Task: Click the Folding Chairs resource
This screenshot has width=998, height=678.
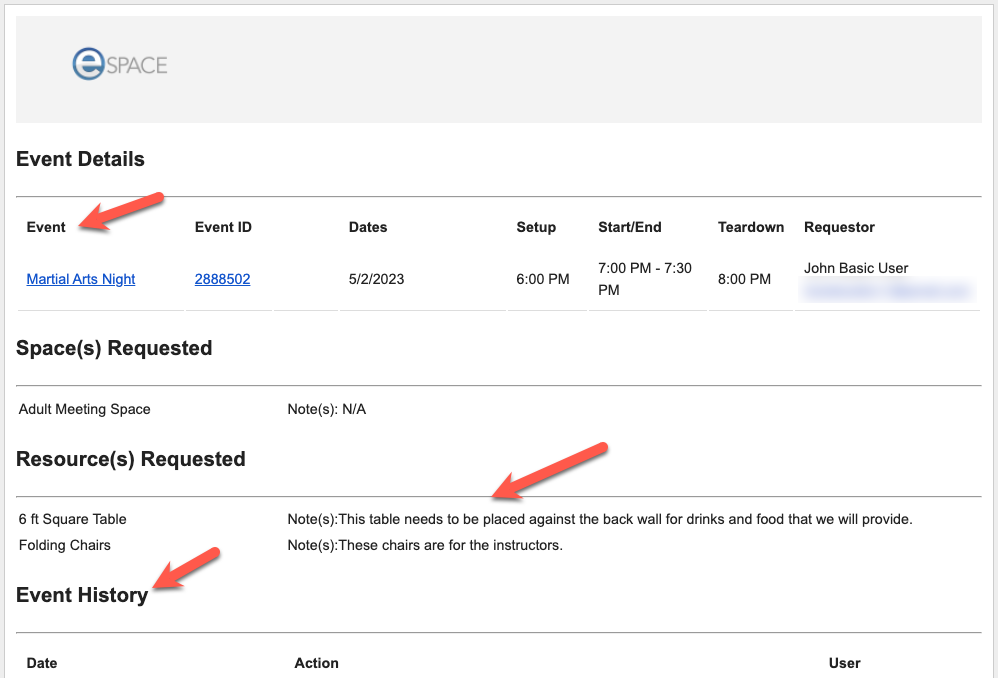Action: (65, 545)
